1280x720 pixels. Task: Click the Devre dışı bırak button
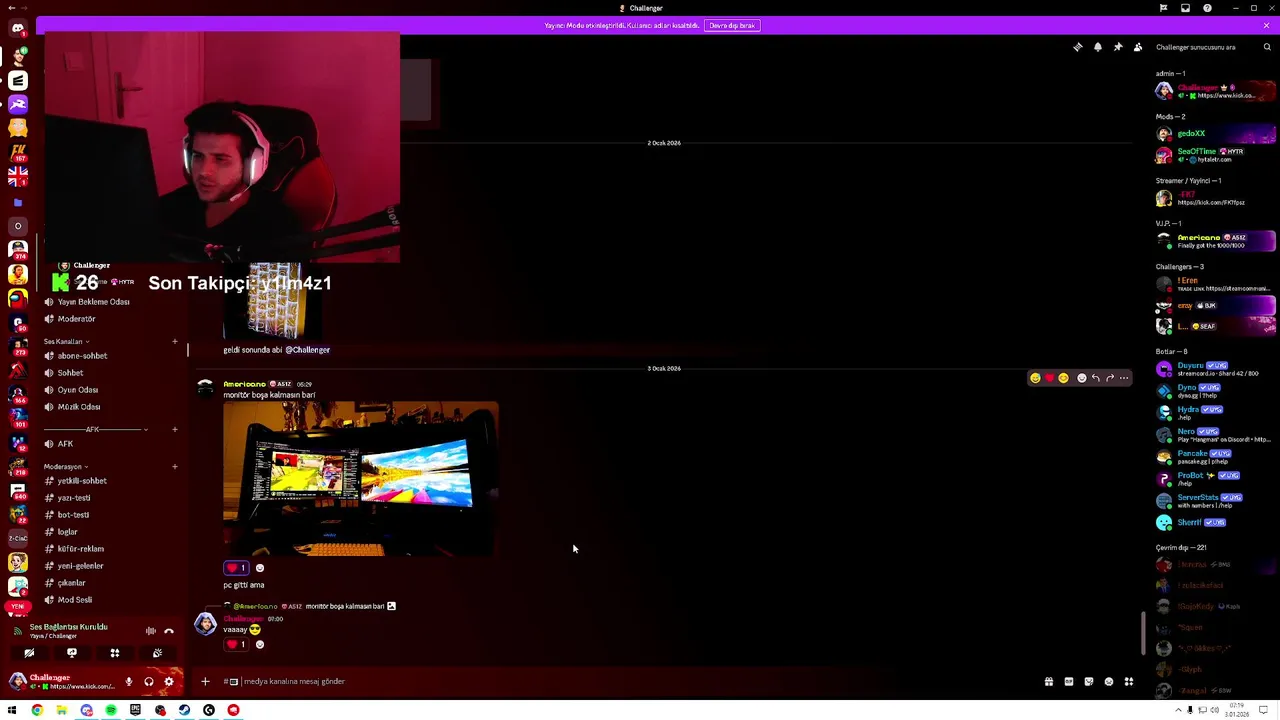(x=732, y=25)
